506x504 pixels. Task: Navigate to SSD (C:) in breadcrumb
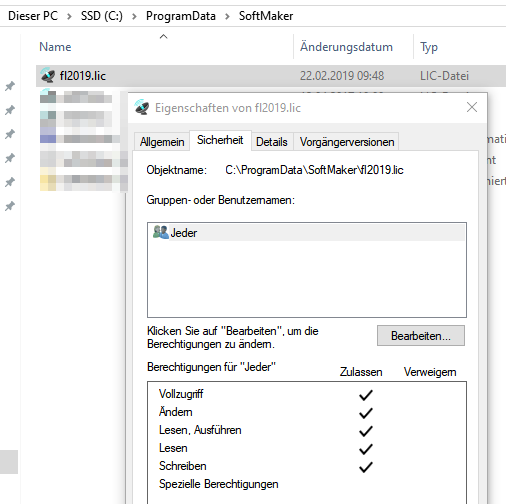102,16
